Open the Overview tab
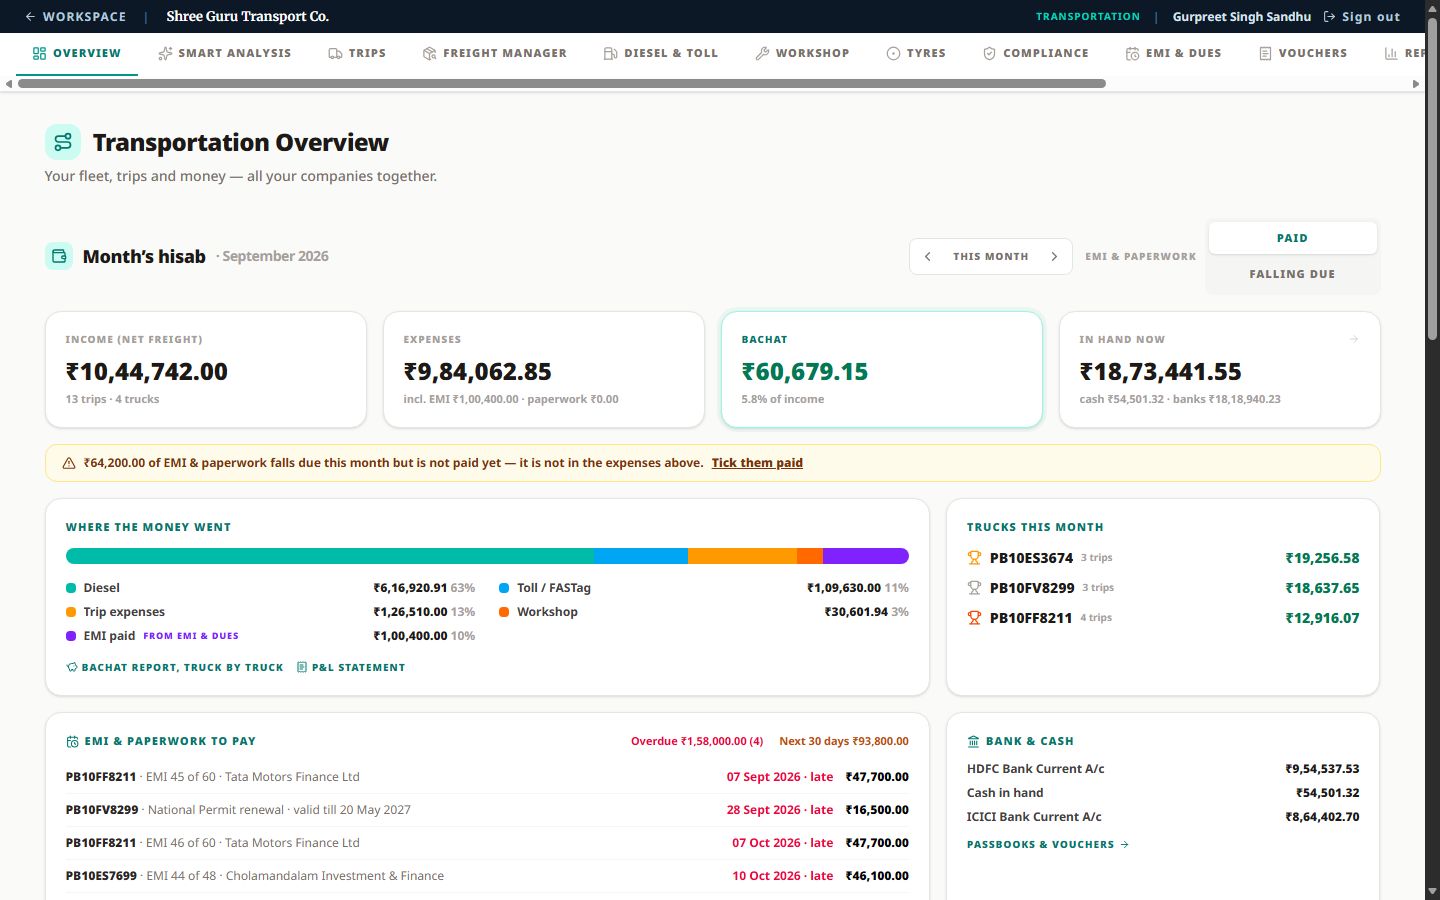This screenshot has height=900, width=1440. tap(77, 53)
